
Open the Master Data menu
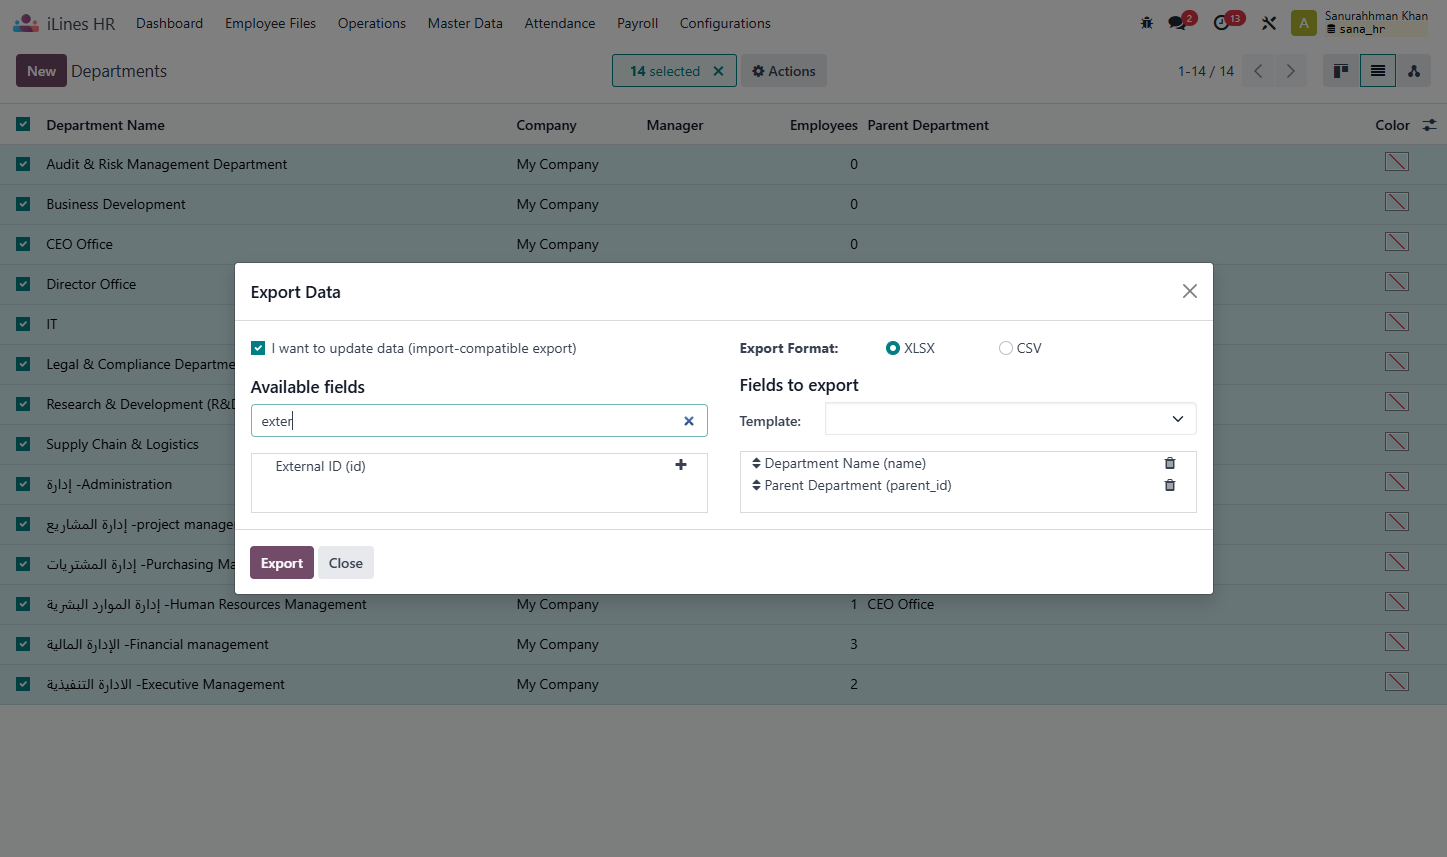coord(465,23)
